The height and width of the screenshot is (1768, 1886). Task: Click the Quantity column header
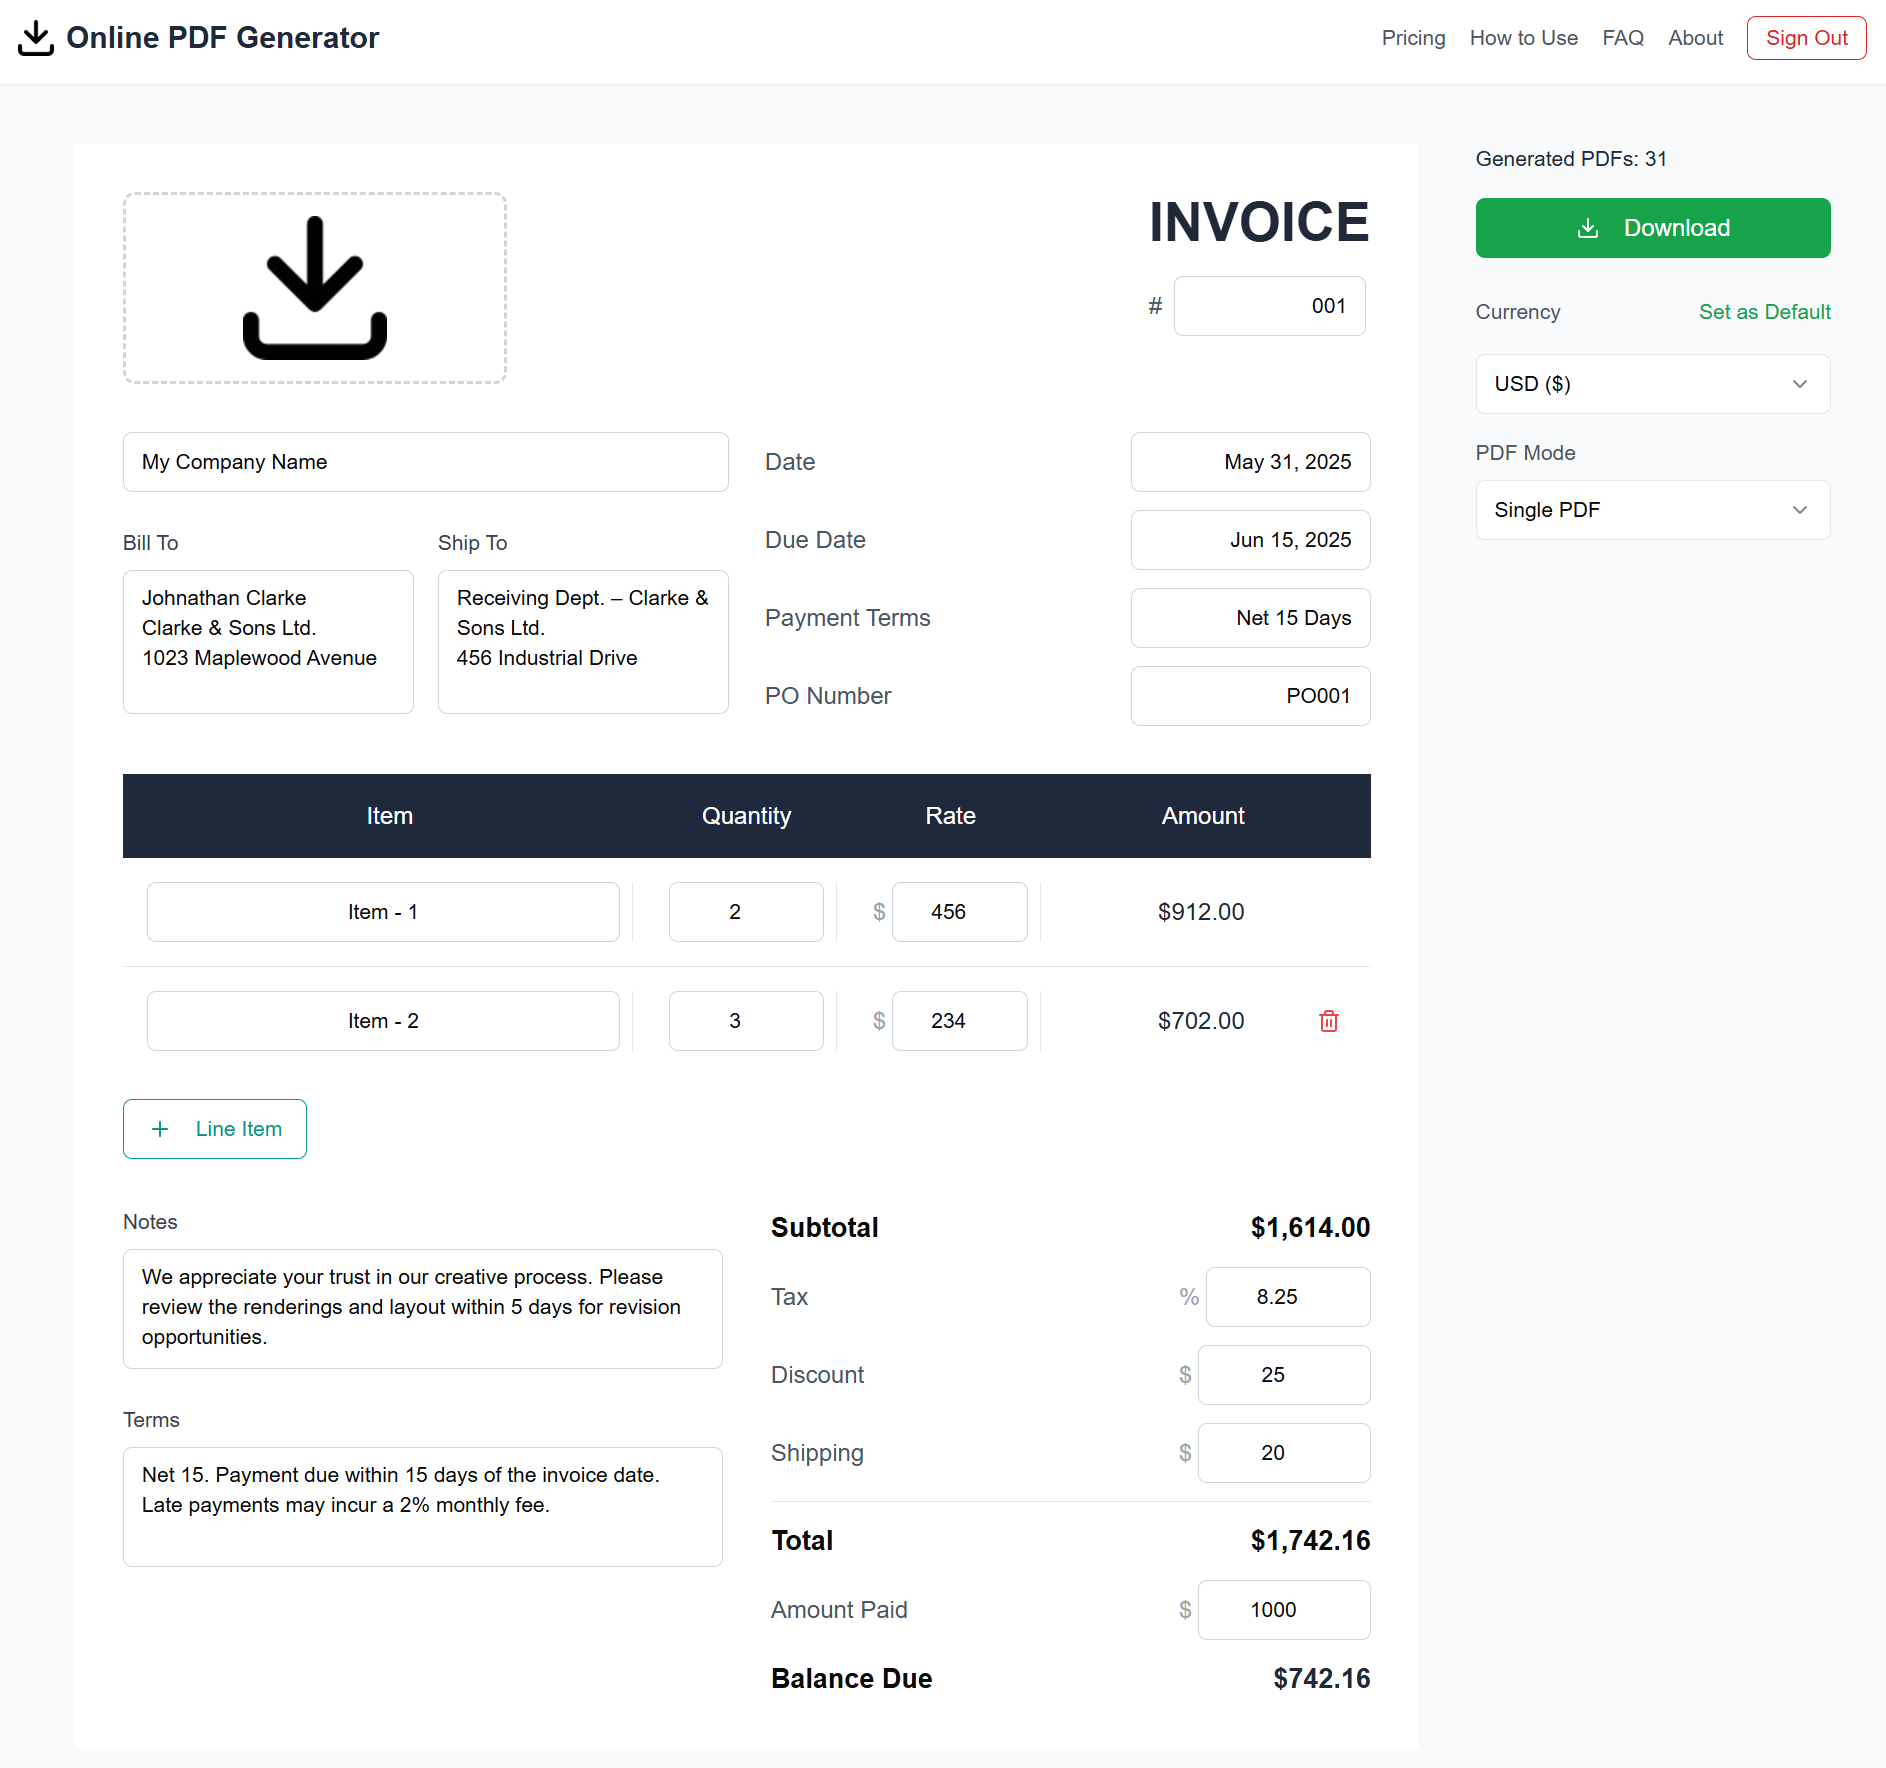(746, 816)
